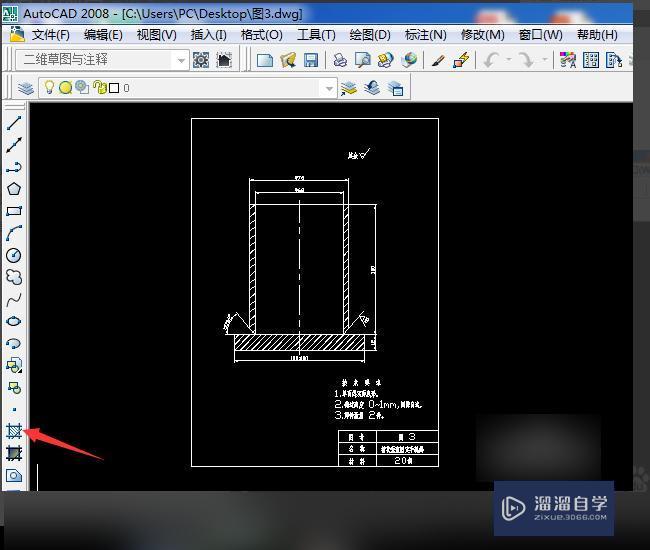Toggle layer 0 on/off light bulb
This screenshot has height=550, width=650.
pyautogui.click(x=49, y=87)
